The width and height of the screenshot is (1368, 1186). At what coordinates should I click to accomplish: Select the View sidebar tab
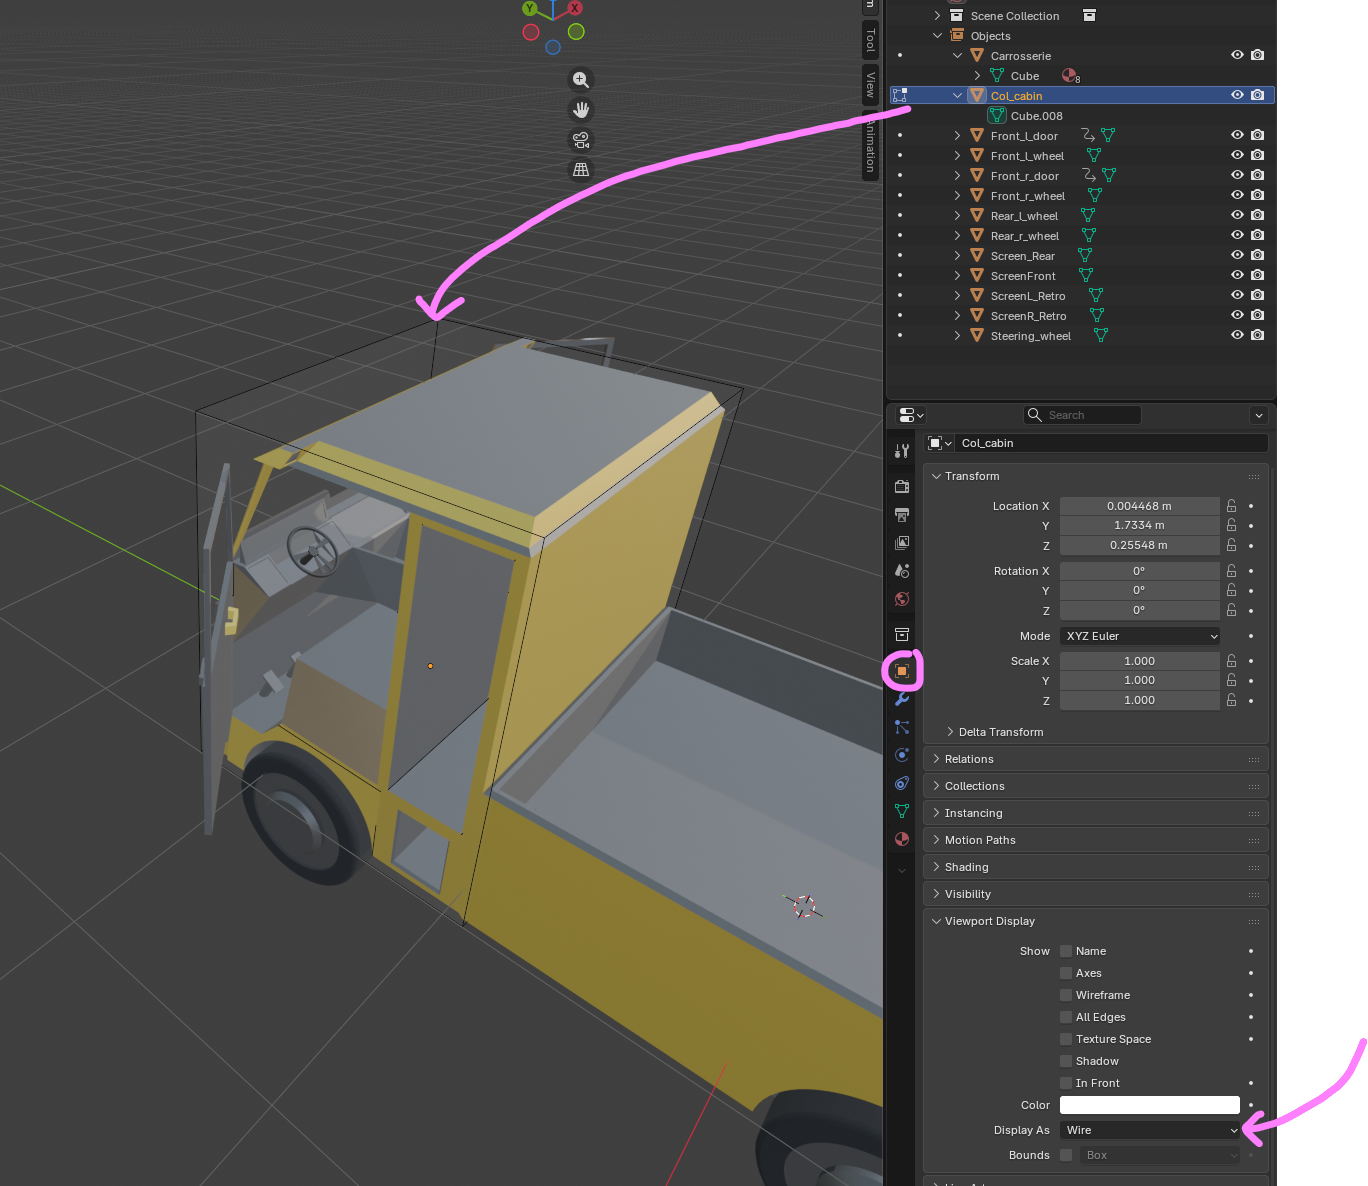[870, 84]
